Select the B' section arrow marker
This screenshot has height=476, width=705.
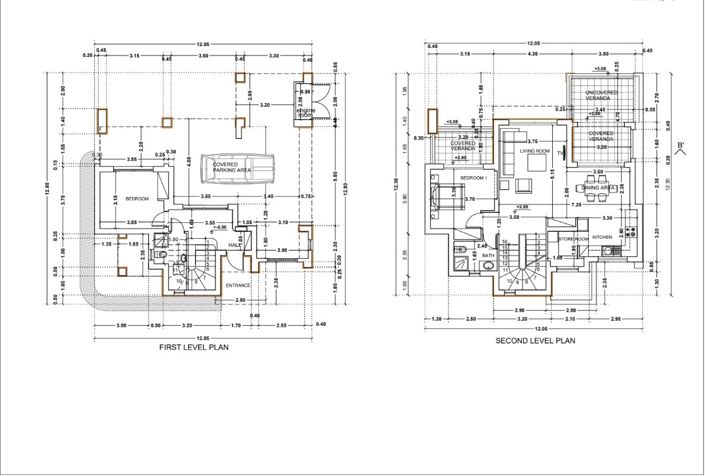point(681,149)
